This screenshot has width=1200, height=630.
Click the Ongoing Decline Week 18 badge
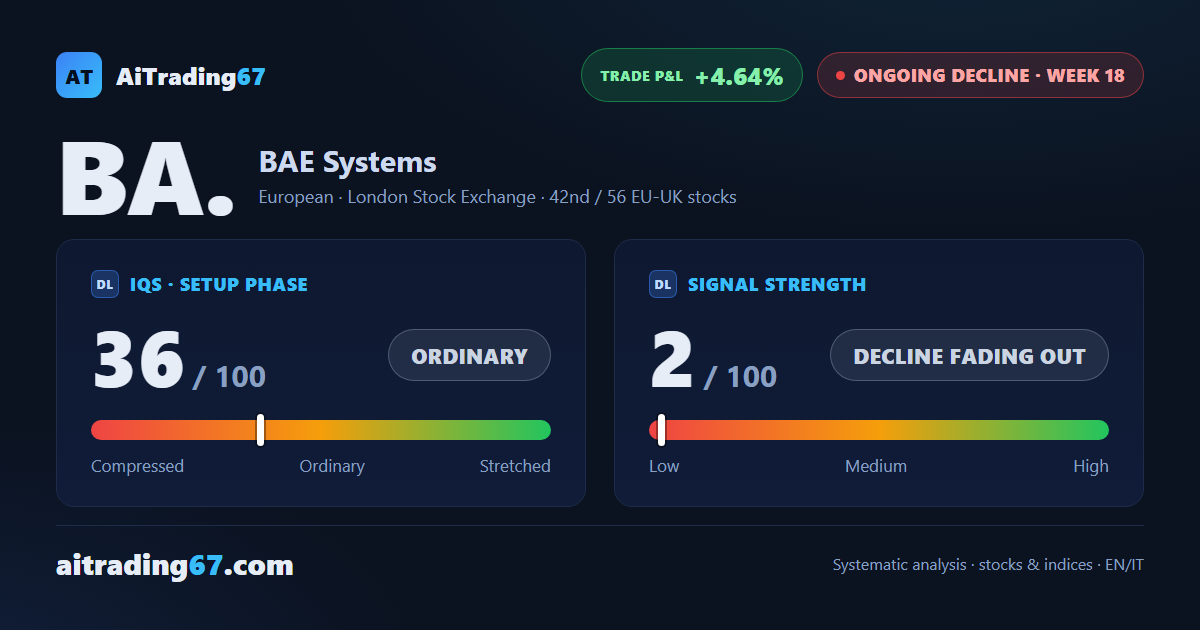pos(980,75)
